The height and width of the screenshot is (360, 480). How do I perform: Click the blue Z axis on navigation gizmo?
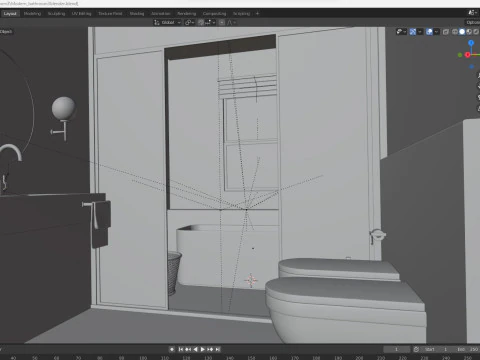(471, 43)
